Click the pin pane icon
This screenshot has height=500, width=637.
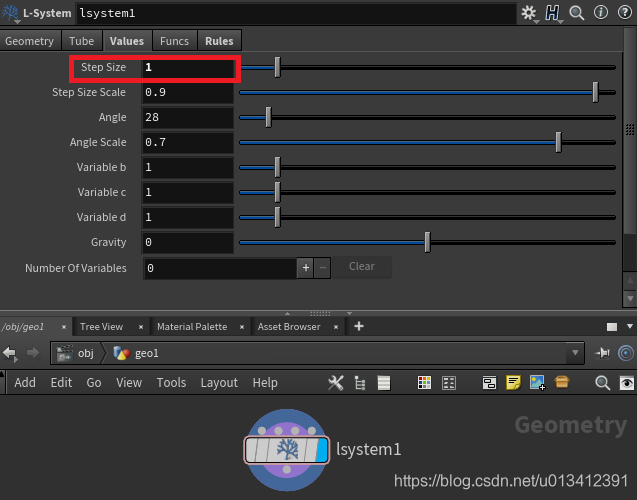(602, 353)
